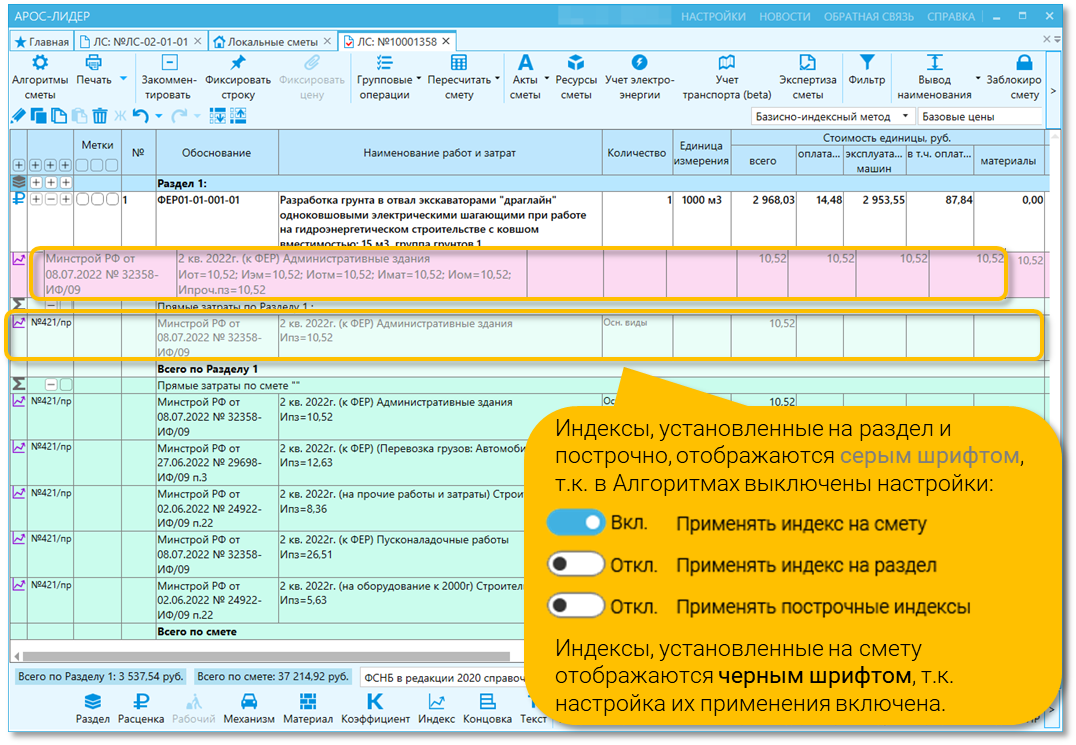Open Вывод наименования dropdown arrow

tap(978, 79)
